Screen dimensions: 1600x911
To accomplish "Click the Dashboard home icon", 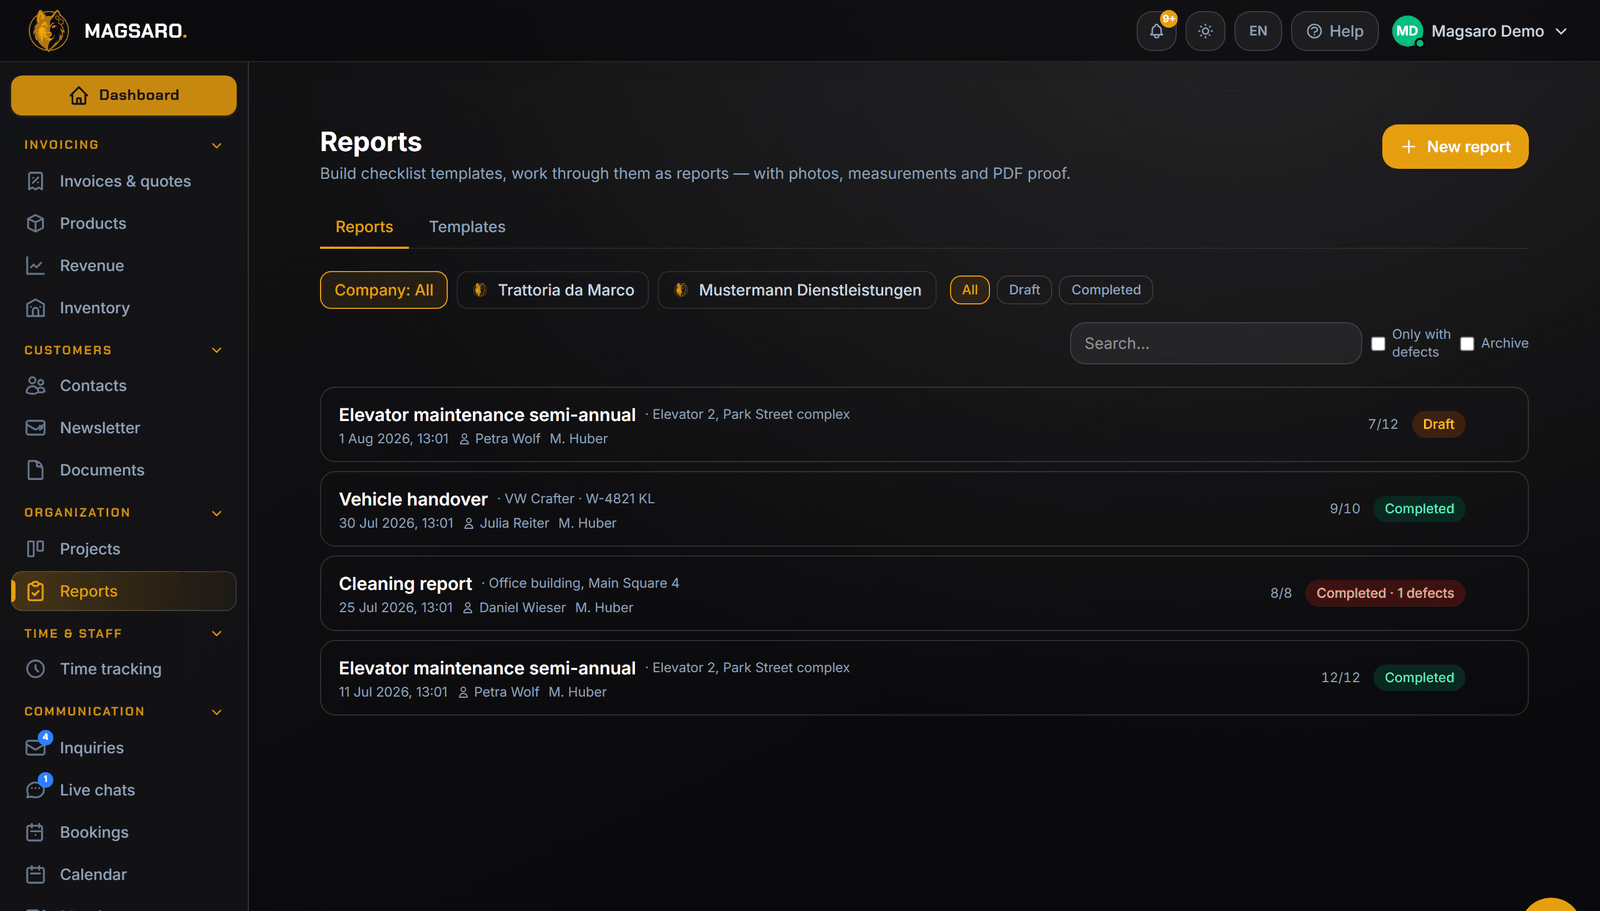I will (x=79, y=95).
